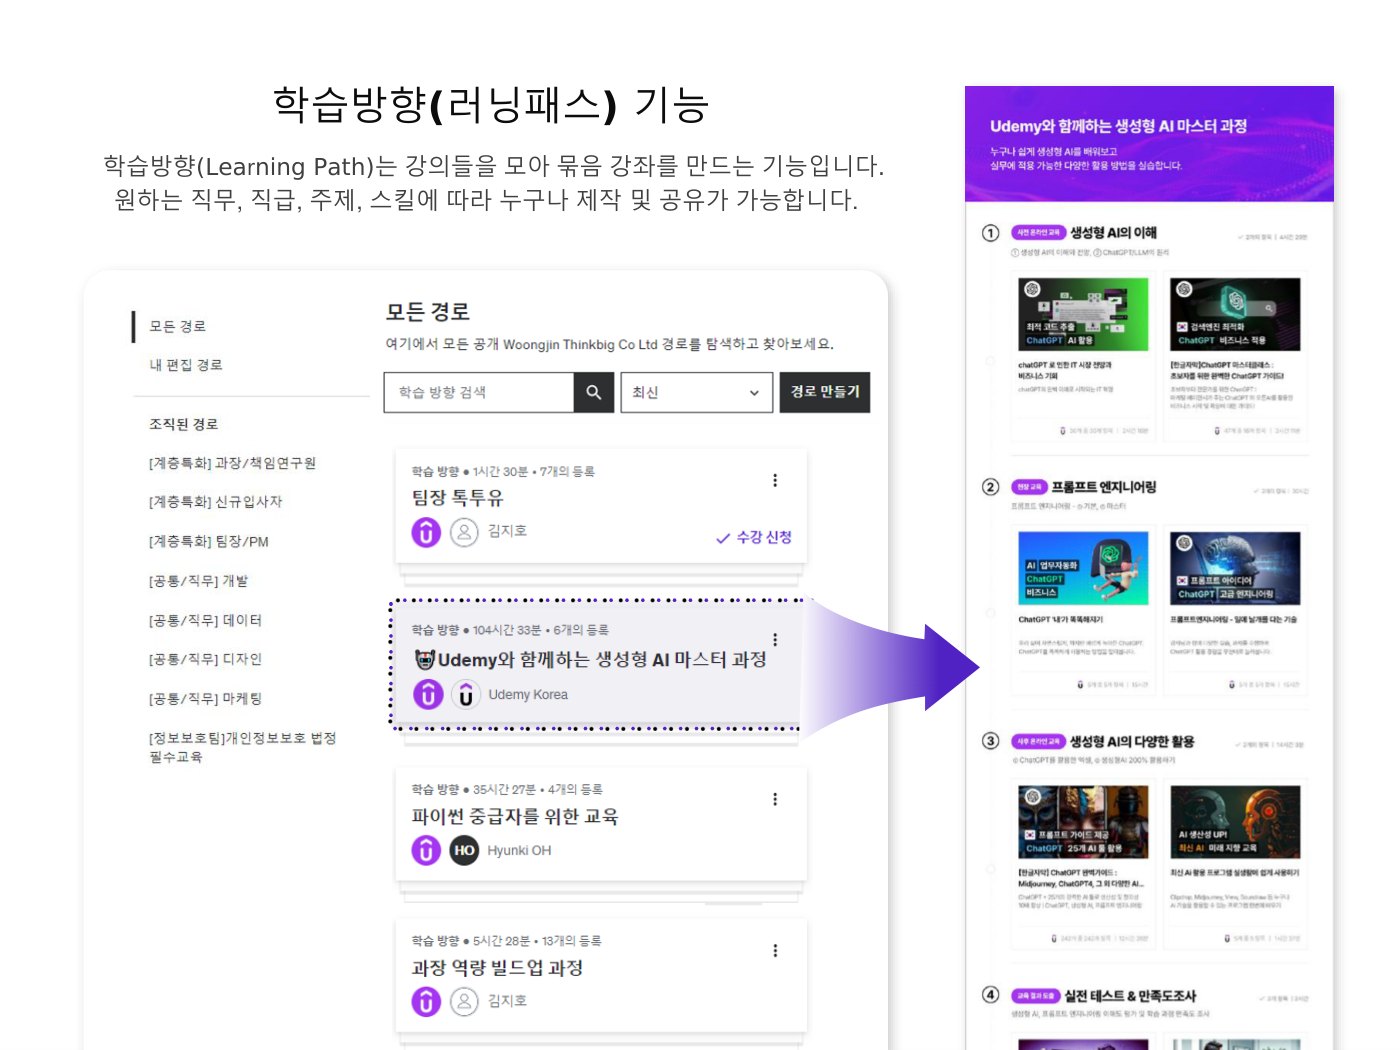Open [계층특화] 과장/책임연구원 path

232,463
